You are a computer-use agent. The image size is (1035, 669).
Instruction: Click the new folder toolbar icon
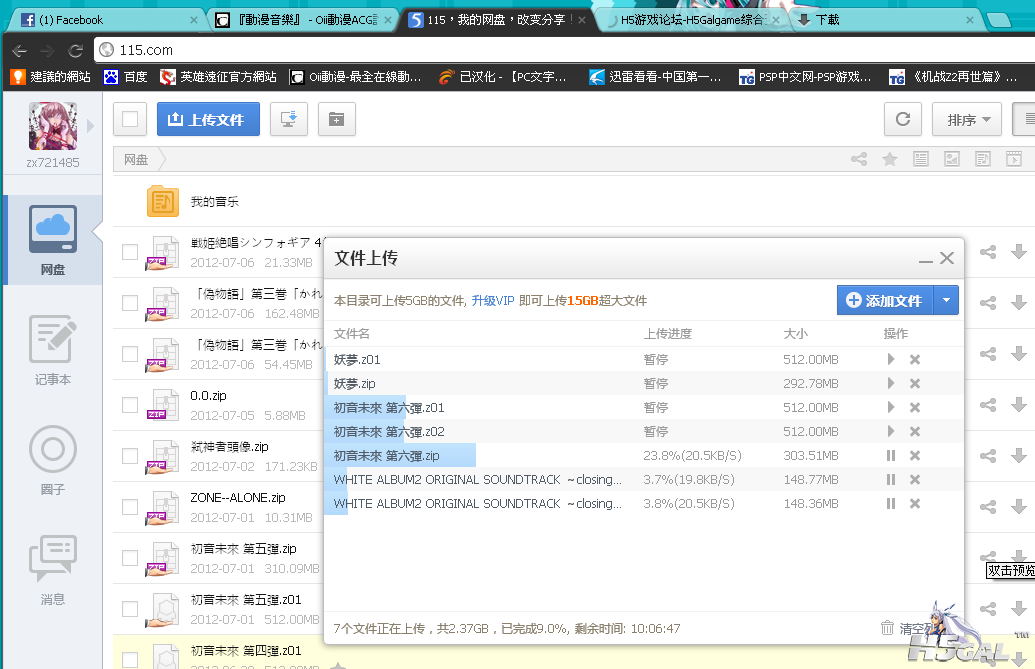tap(337, 119)
